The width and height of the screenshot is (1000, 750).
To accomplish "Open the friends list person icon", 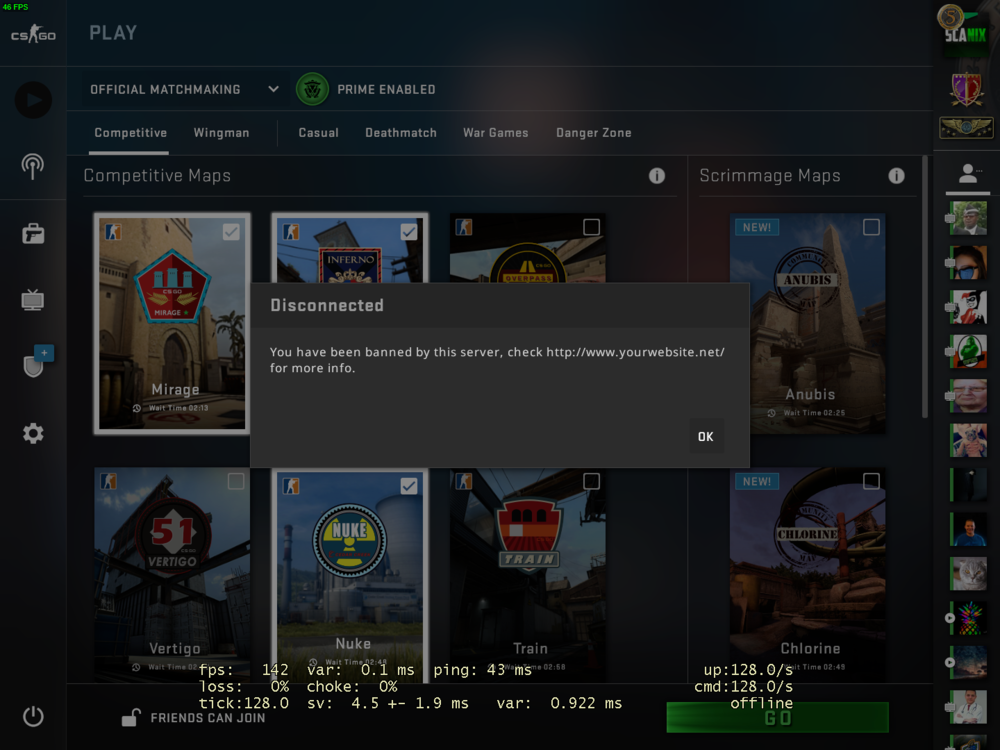I will (968, 173).
